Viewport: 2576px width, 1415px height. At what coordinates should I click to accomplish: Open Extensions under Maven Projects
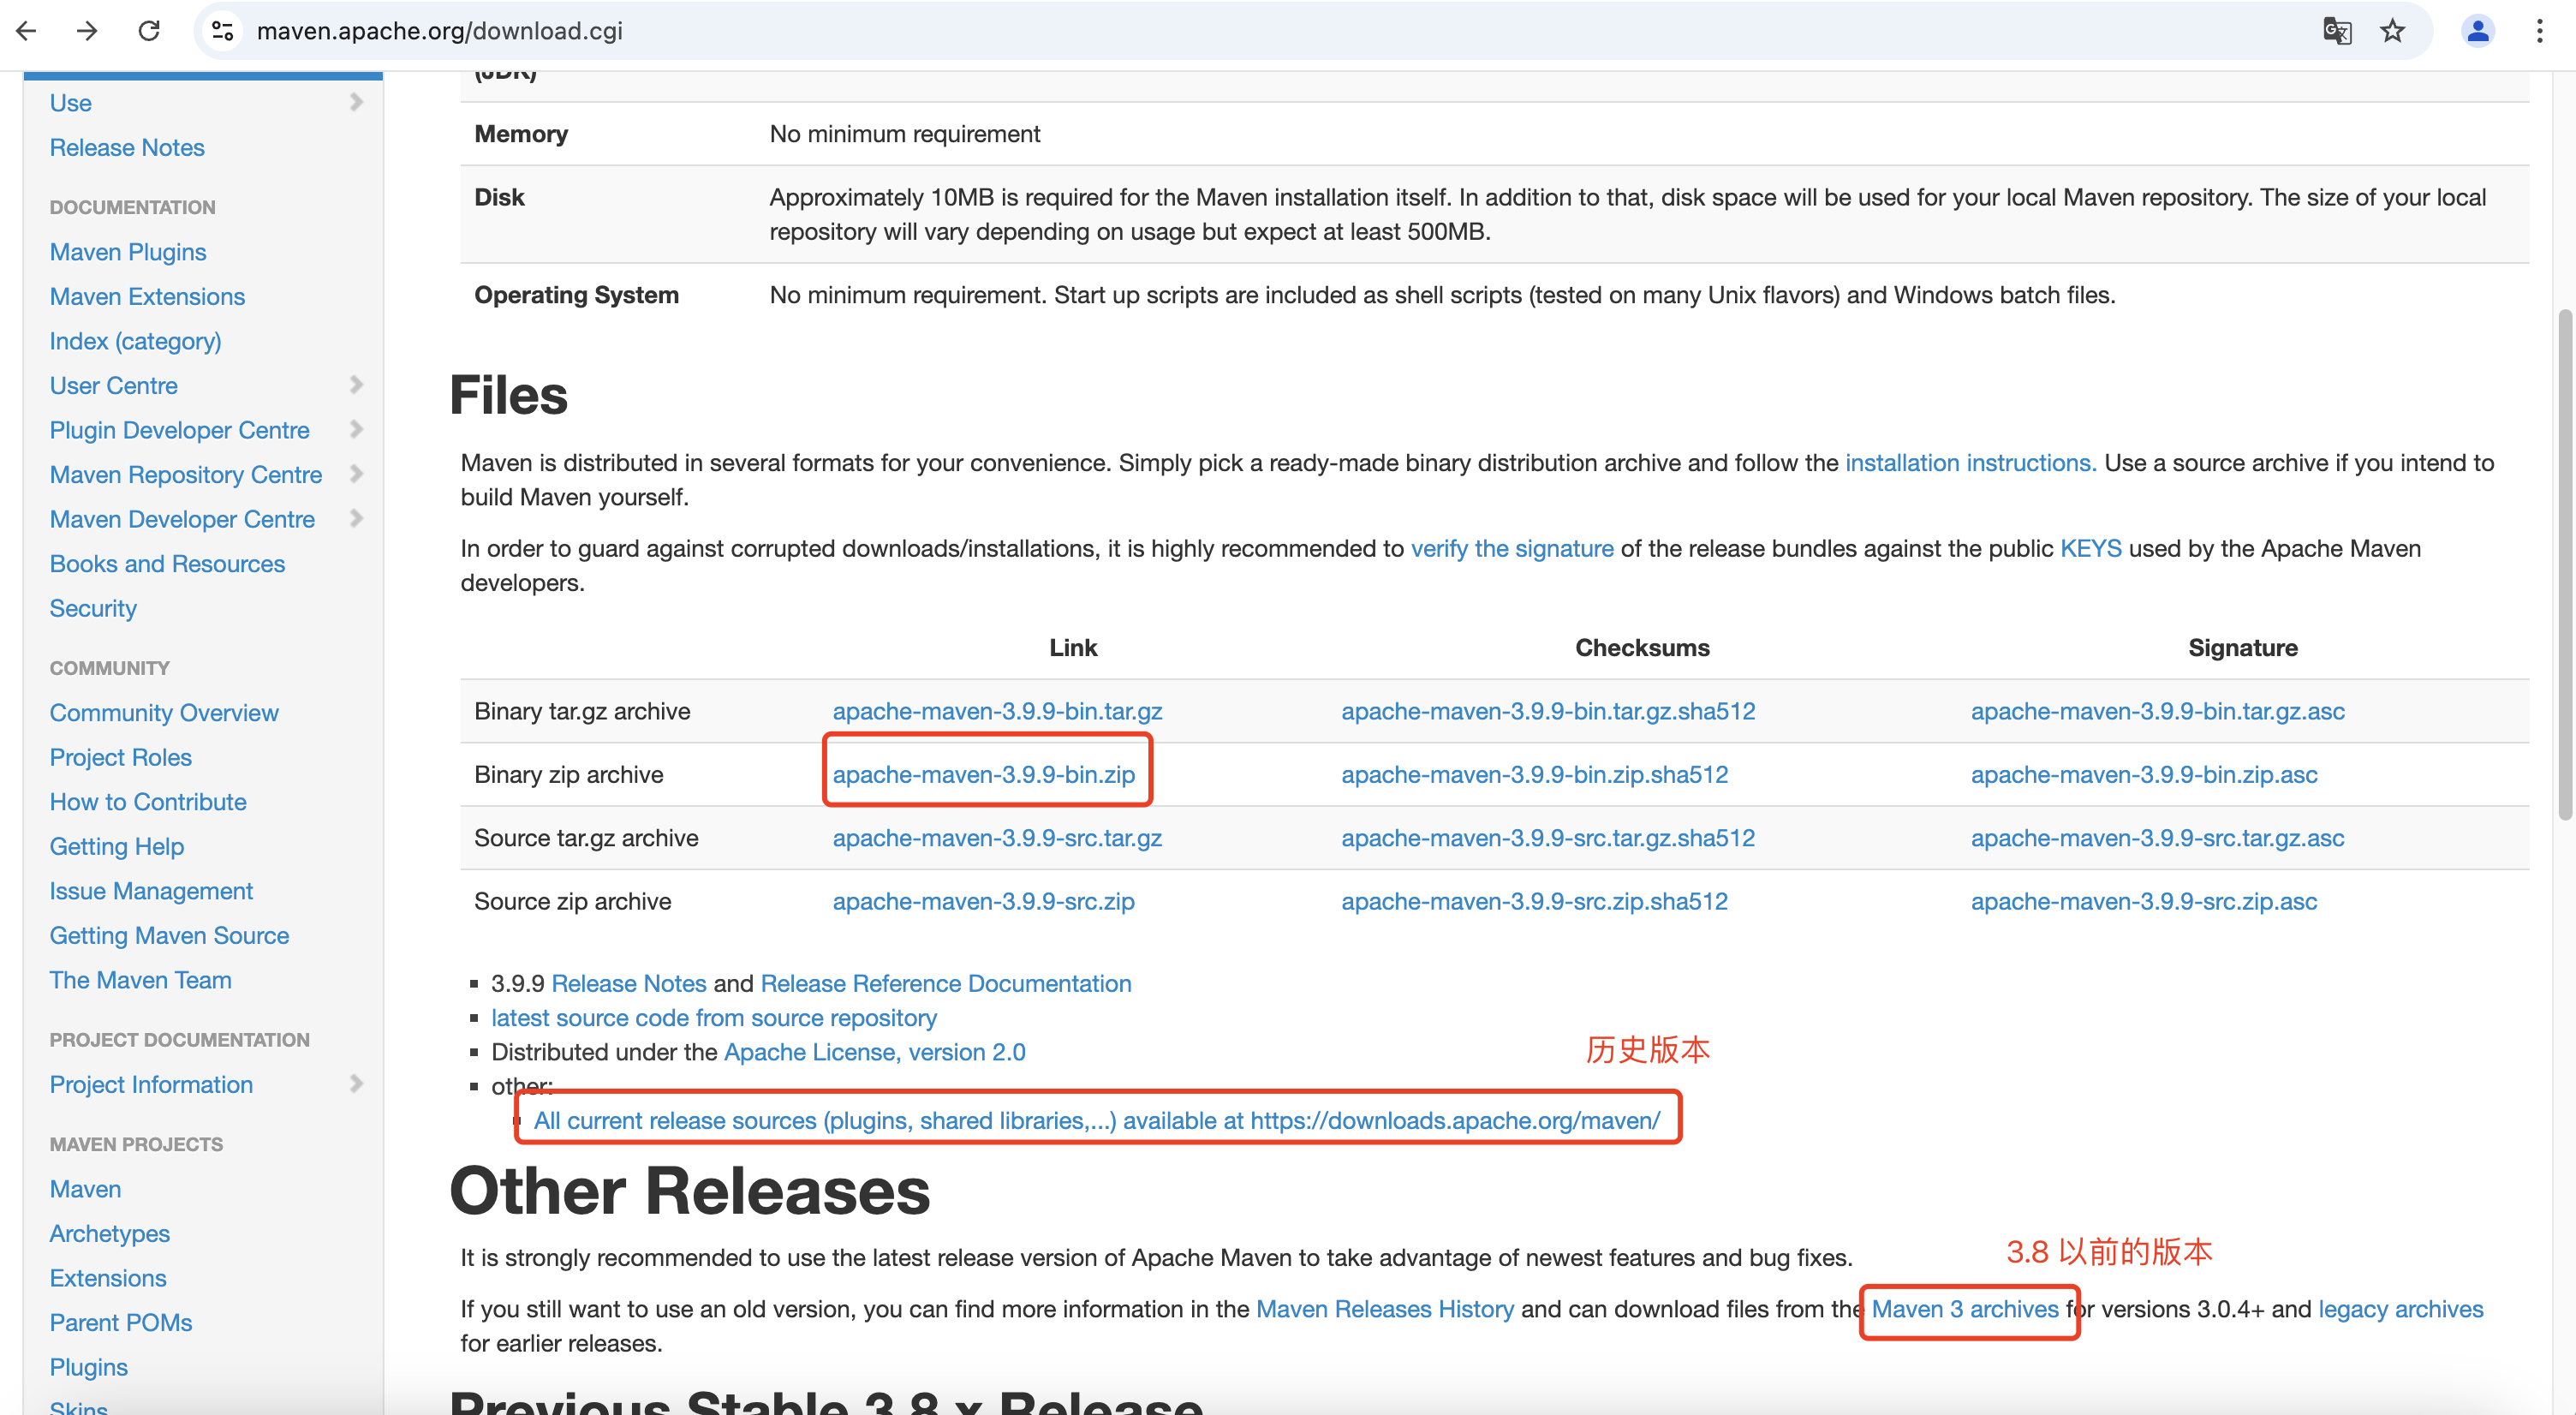tap(108, 1278)
